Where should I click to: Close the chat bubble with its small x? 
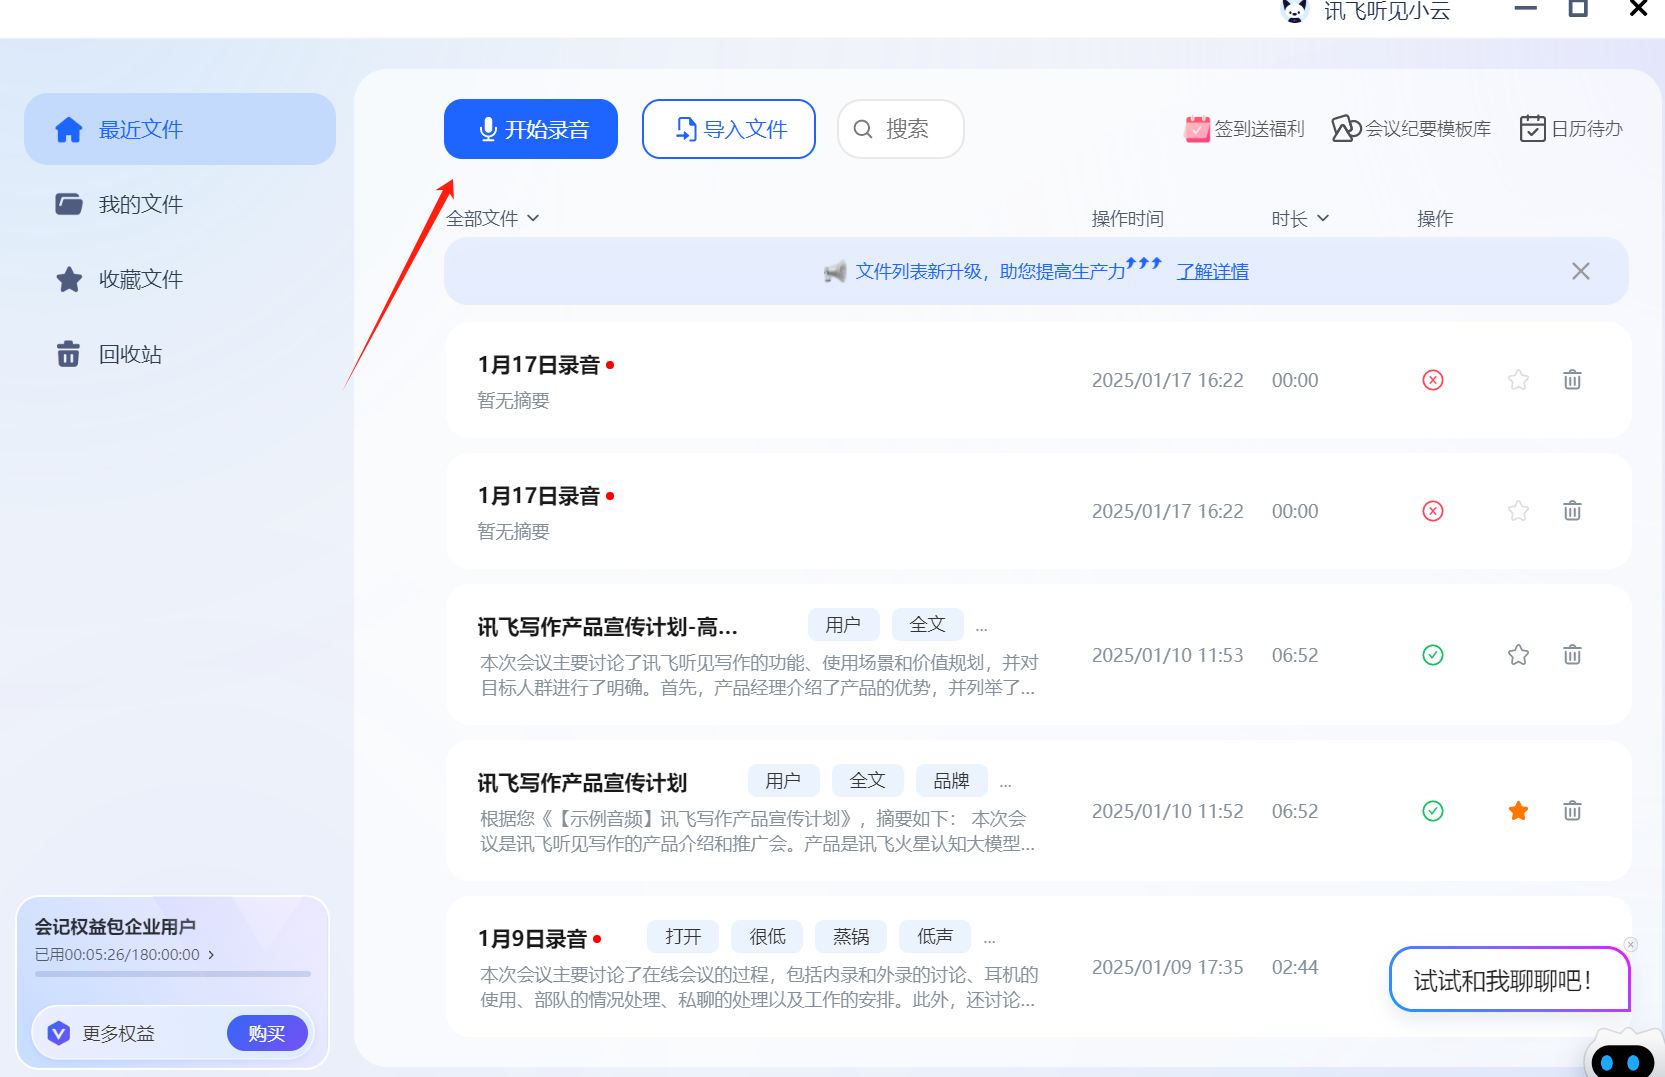1631,945
